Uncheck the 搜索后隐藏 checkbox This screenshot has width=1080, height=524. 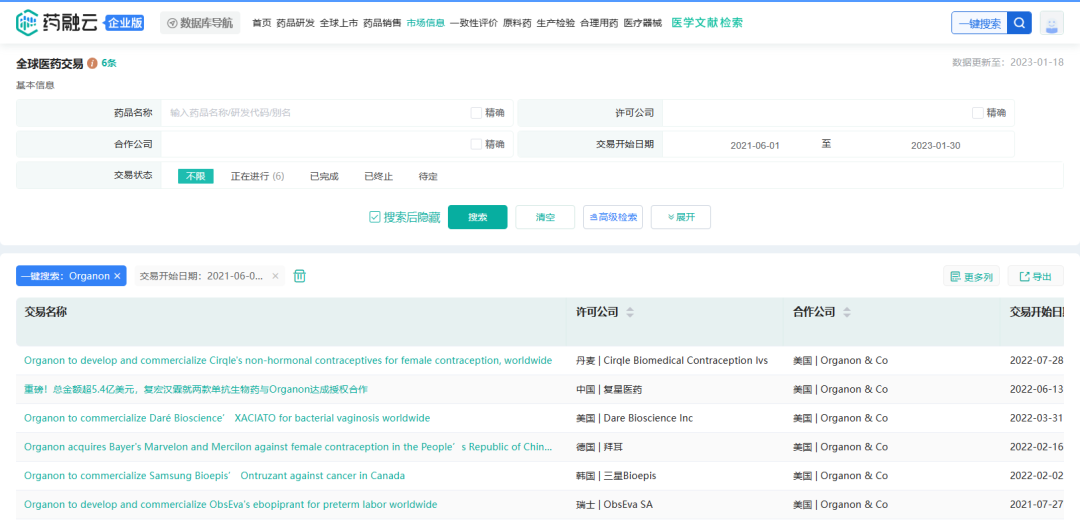click(x=375, y=217)
